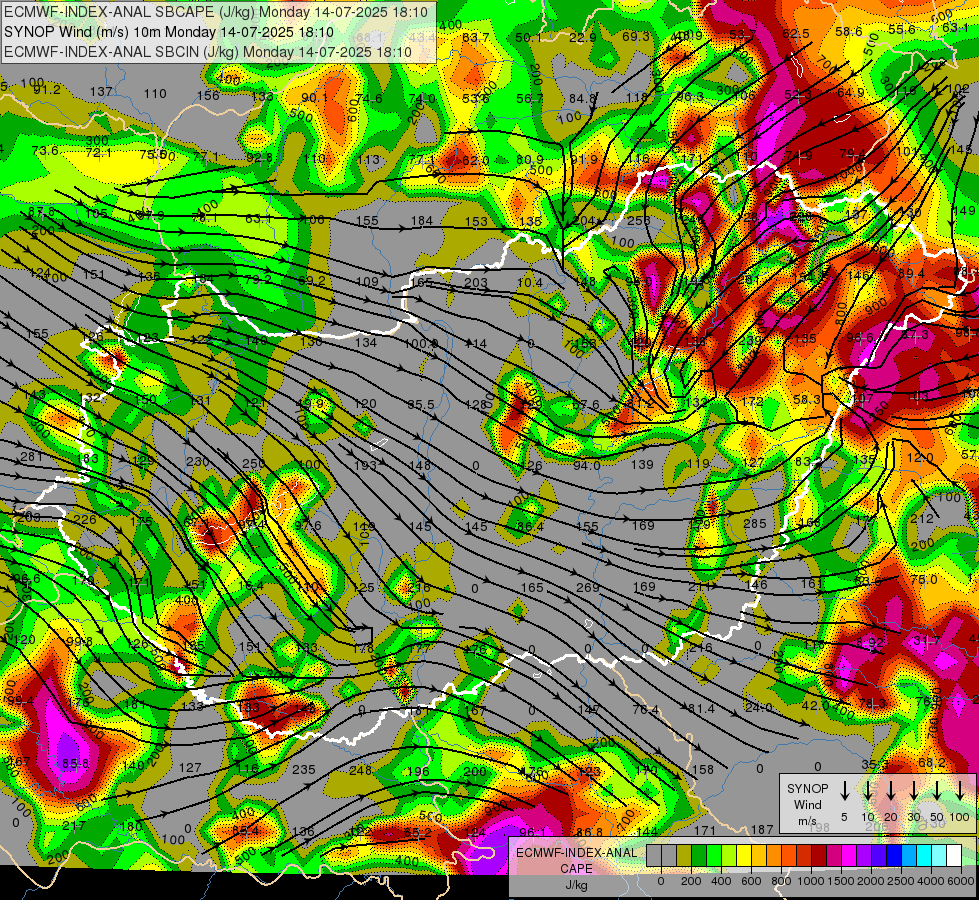Click the '4000' tick label in CAPE legend
979x900 pixels.
tap(931, 881)
